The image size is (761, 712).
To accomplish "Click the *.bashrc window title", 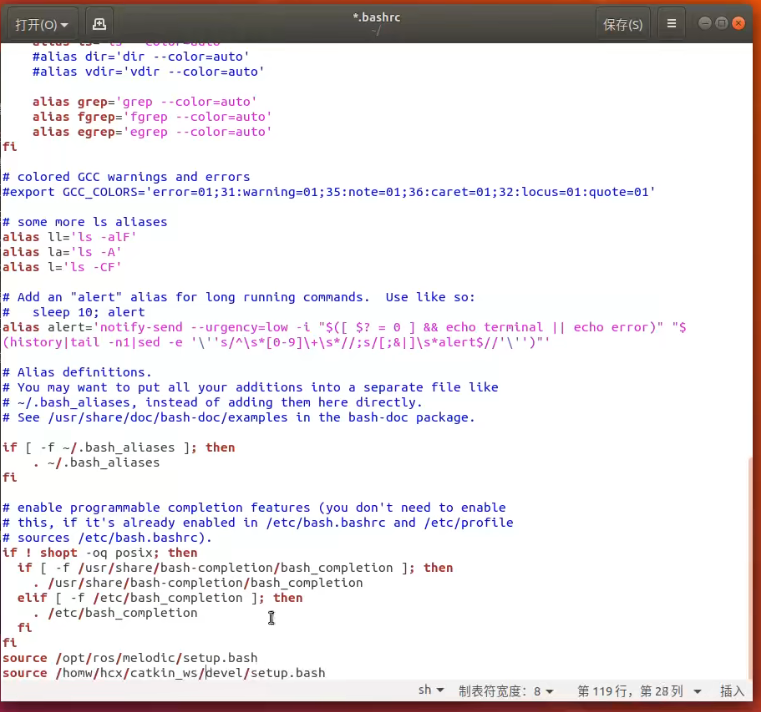I will 377,17.
